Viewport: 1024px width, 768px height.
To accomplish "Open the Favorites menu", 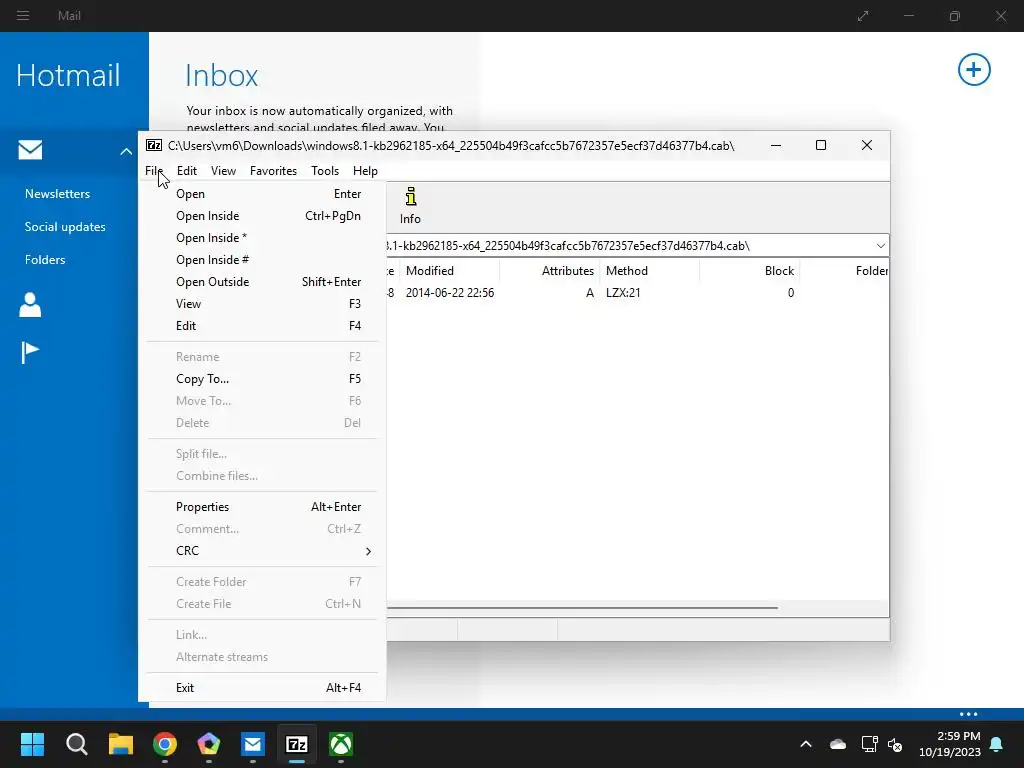I will coord(273,171).
